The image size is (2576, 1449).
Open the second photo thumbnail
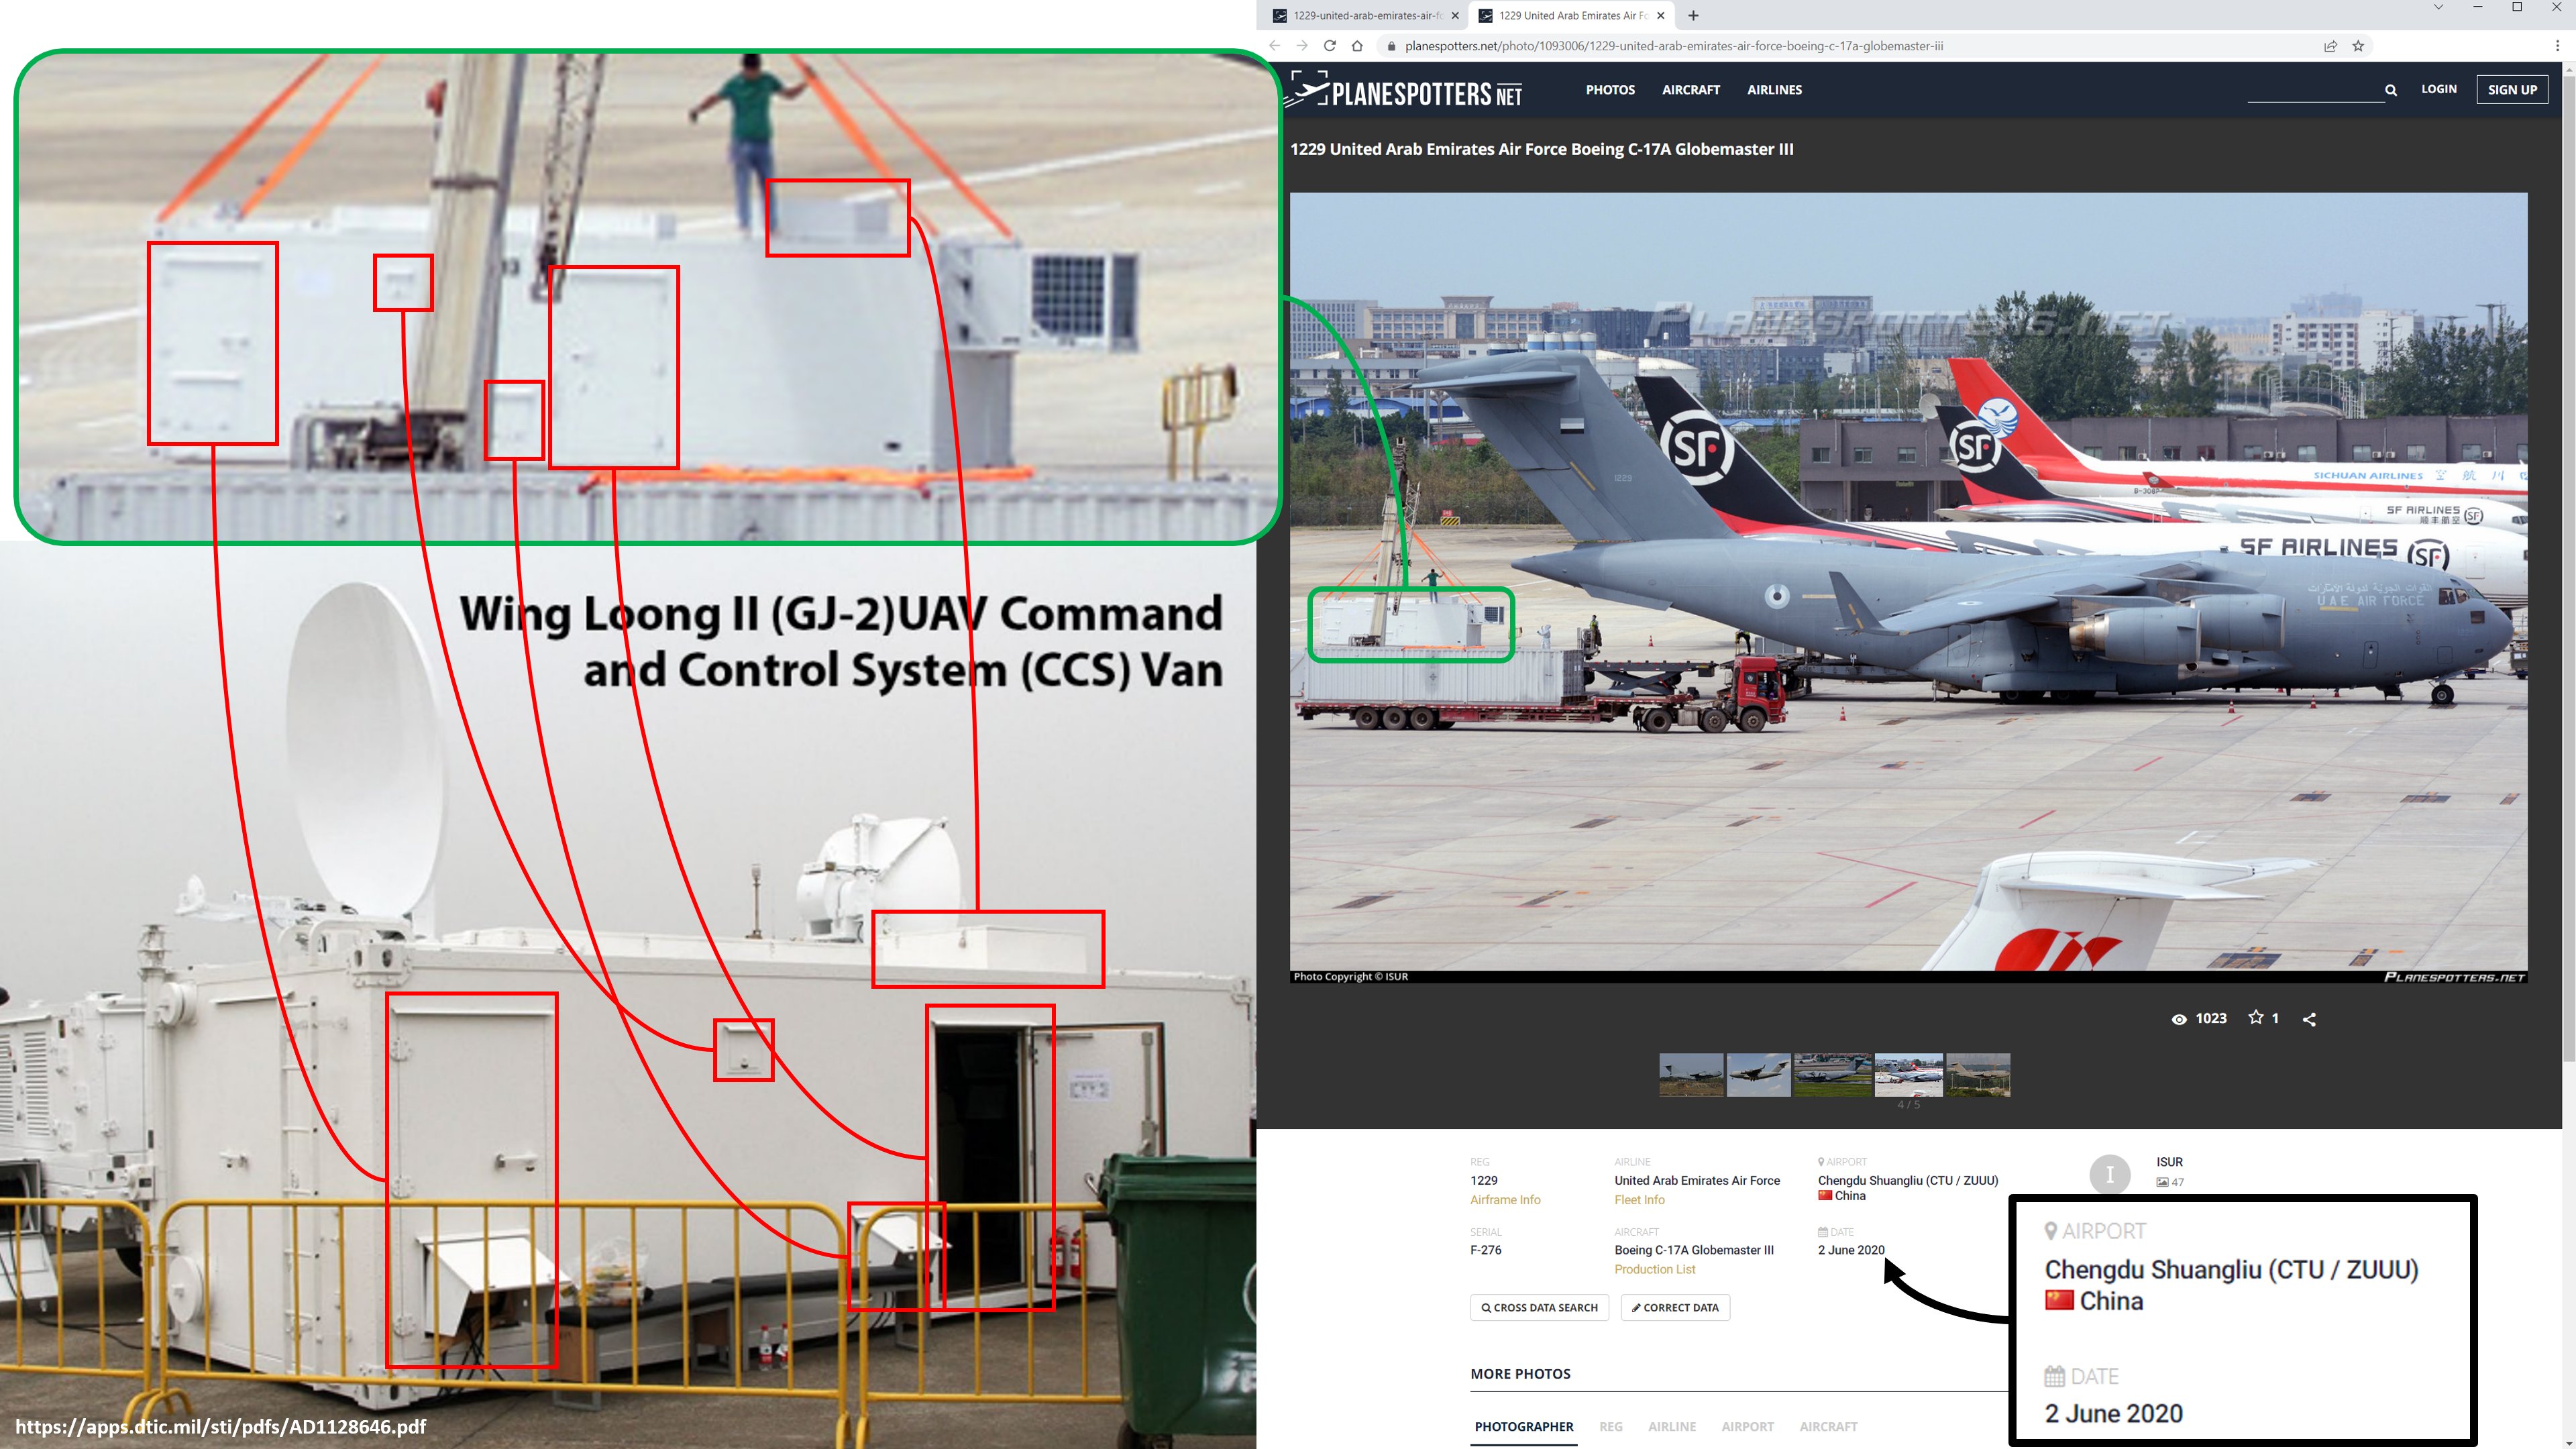point(1758,1075)
